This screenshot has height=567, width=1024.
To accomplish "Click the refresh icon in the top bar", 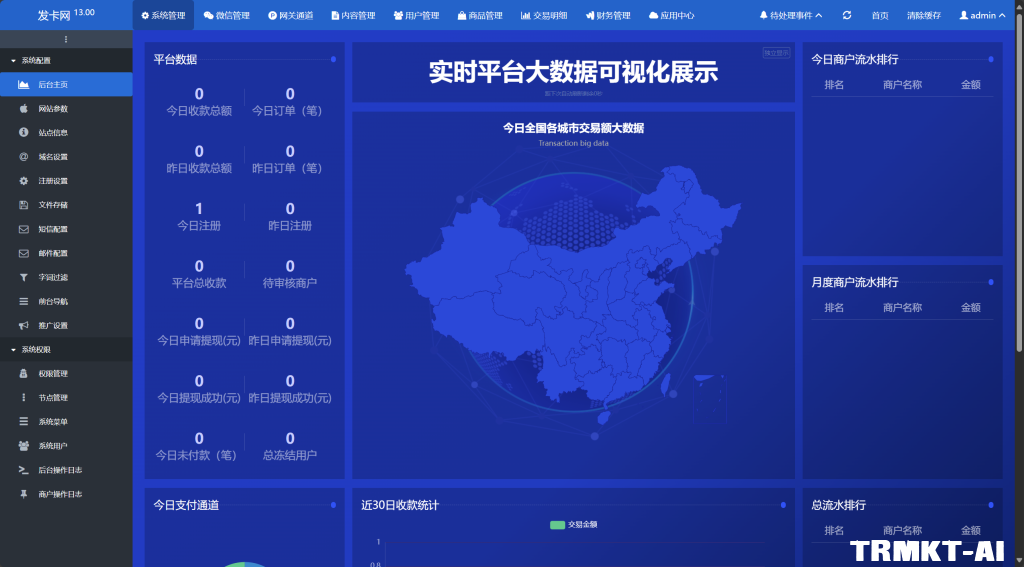I will (x=847, y=15).
